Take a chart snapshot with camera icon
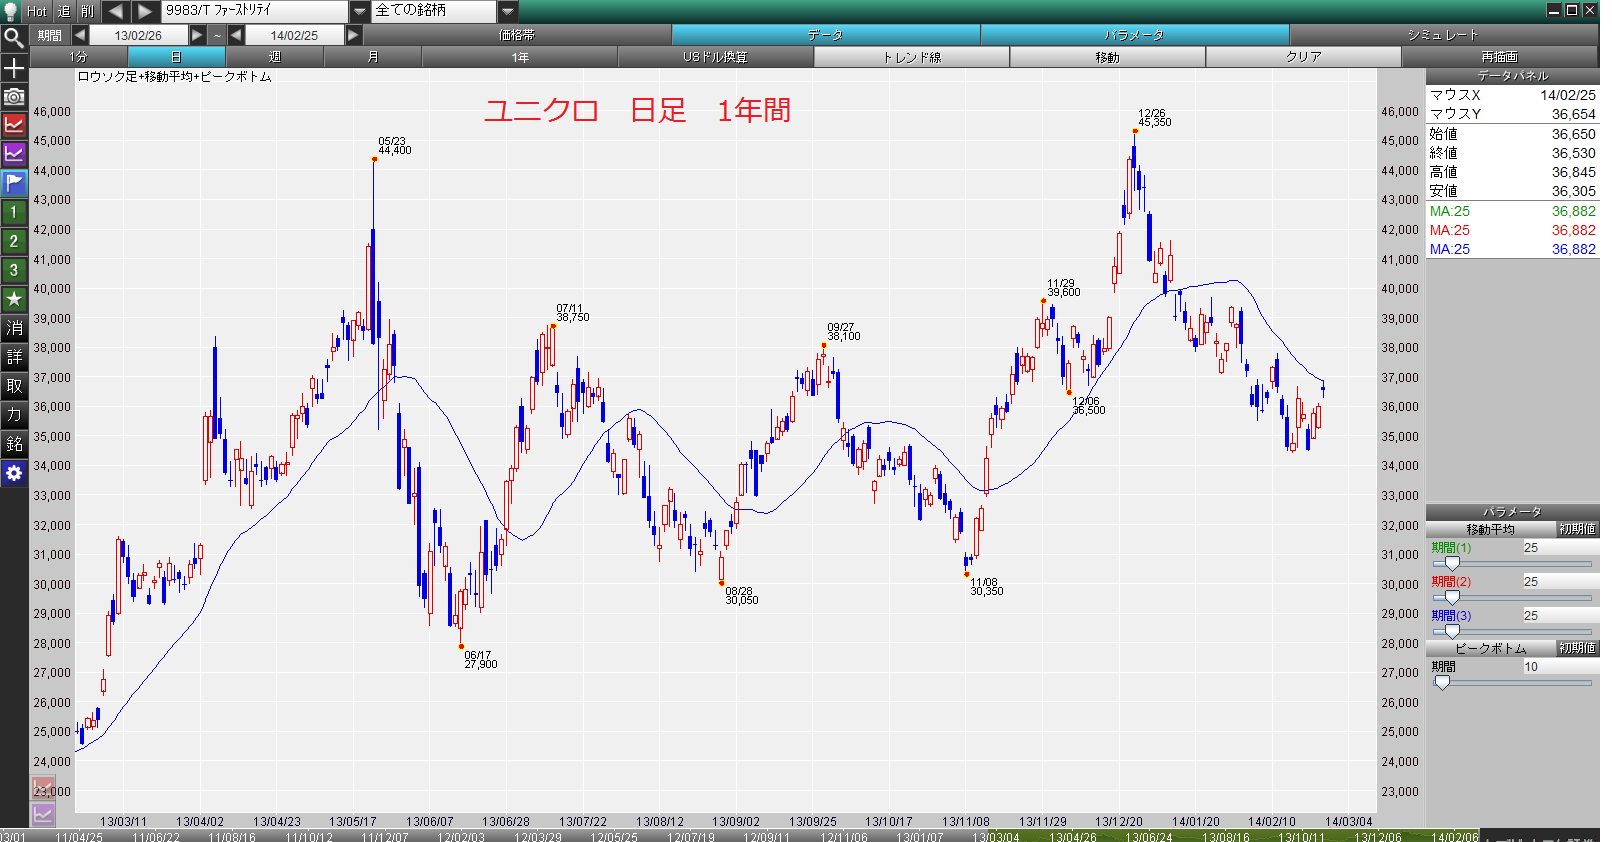This screenshot has height=842, width=1612. coord(14,97)
